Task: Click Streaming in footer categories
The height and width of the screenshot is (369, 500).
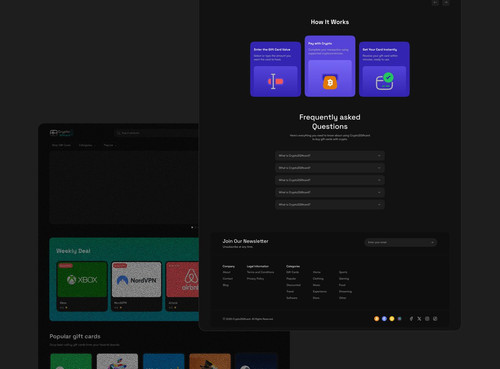Action: pos(345,291)
